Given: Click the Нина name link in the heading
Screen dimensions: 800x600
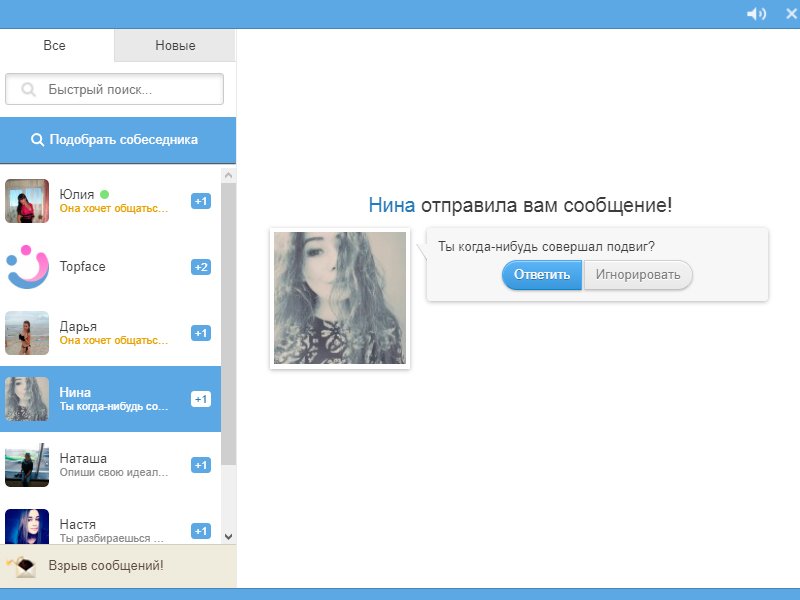Looking at the screenshot, I should pos(391,205).
